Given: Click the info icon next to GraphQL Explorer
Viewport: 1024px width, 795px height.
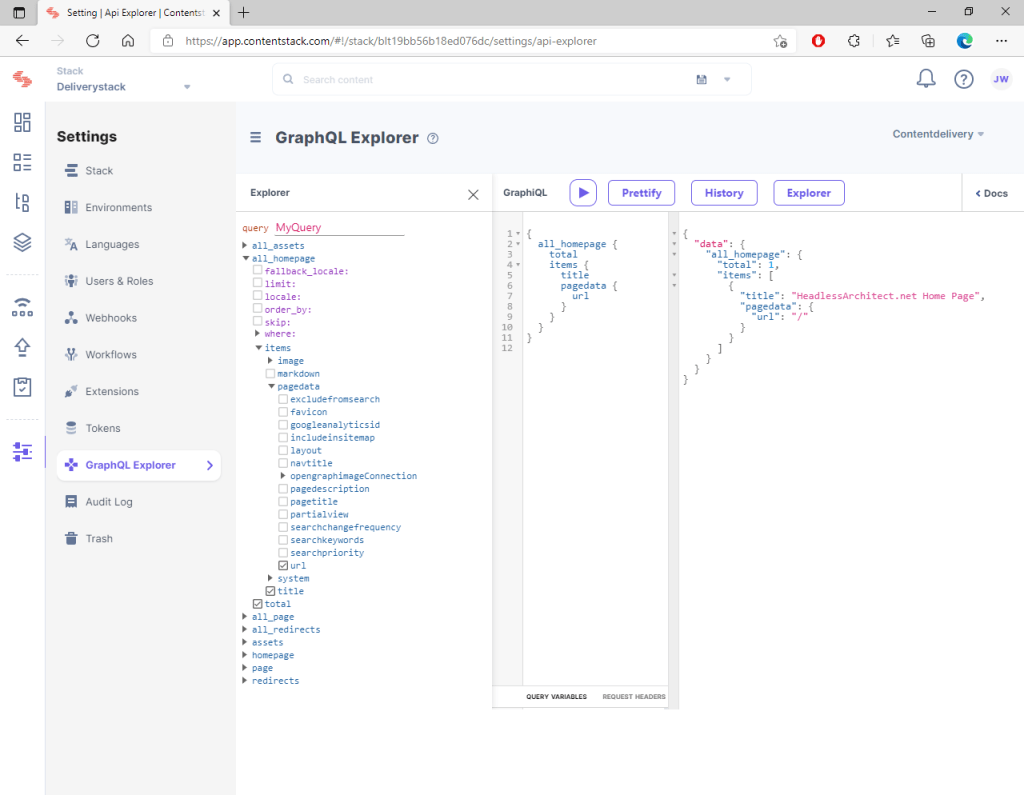Looking at the screenshot, I should coord(433,139).
